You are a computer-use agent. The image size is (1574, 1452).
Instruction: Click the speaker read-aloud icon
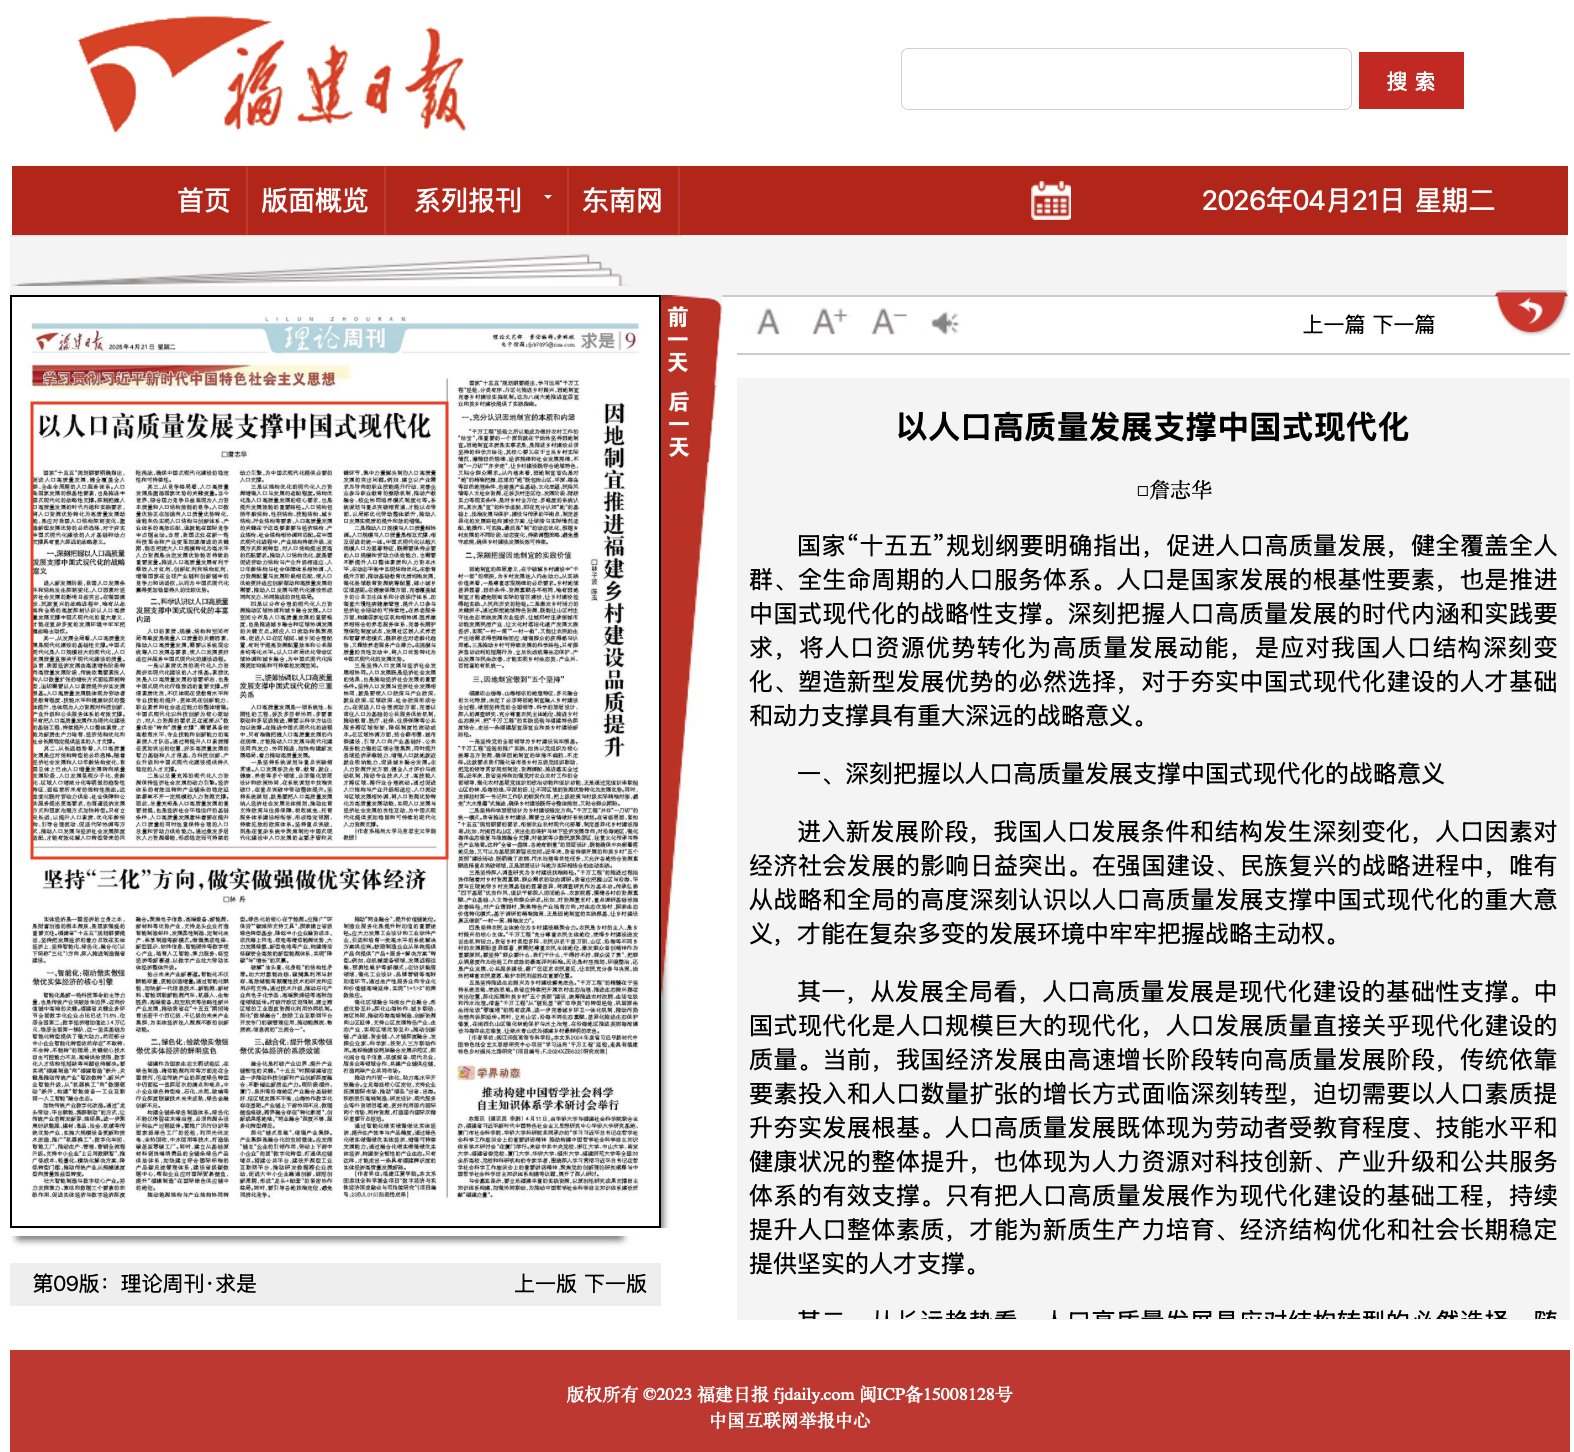coord(945,323)
